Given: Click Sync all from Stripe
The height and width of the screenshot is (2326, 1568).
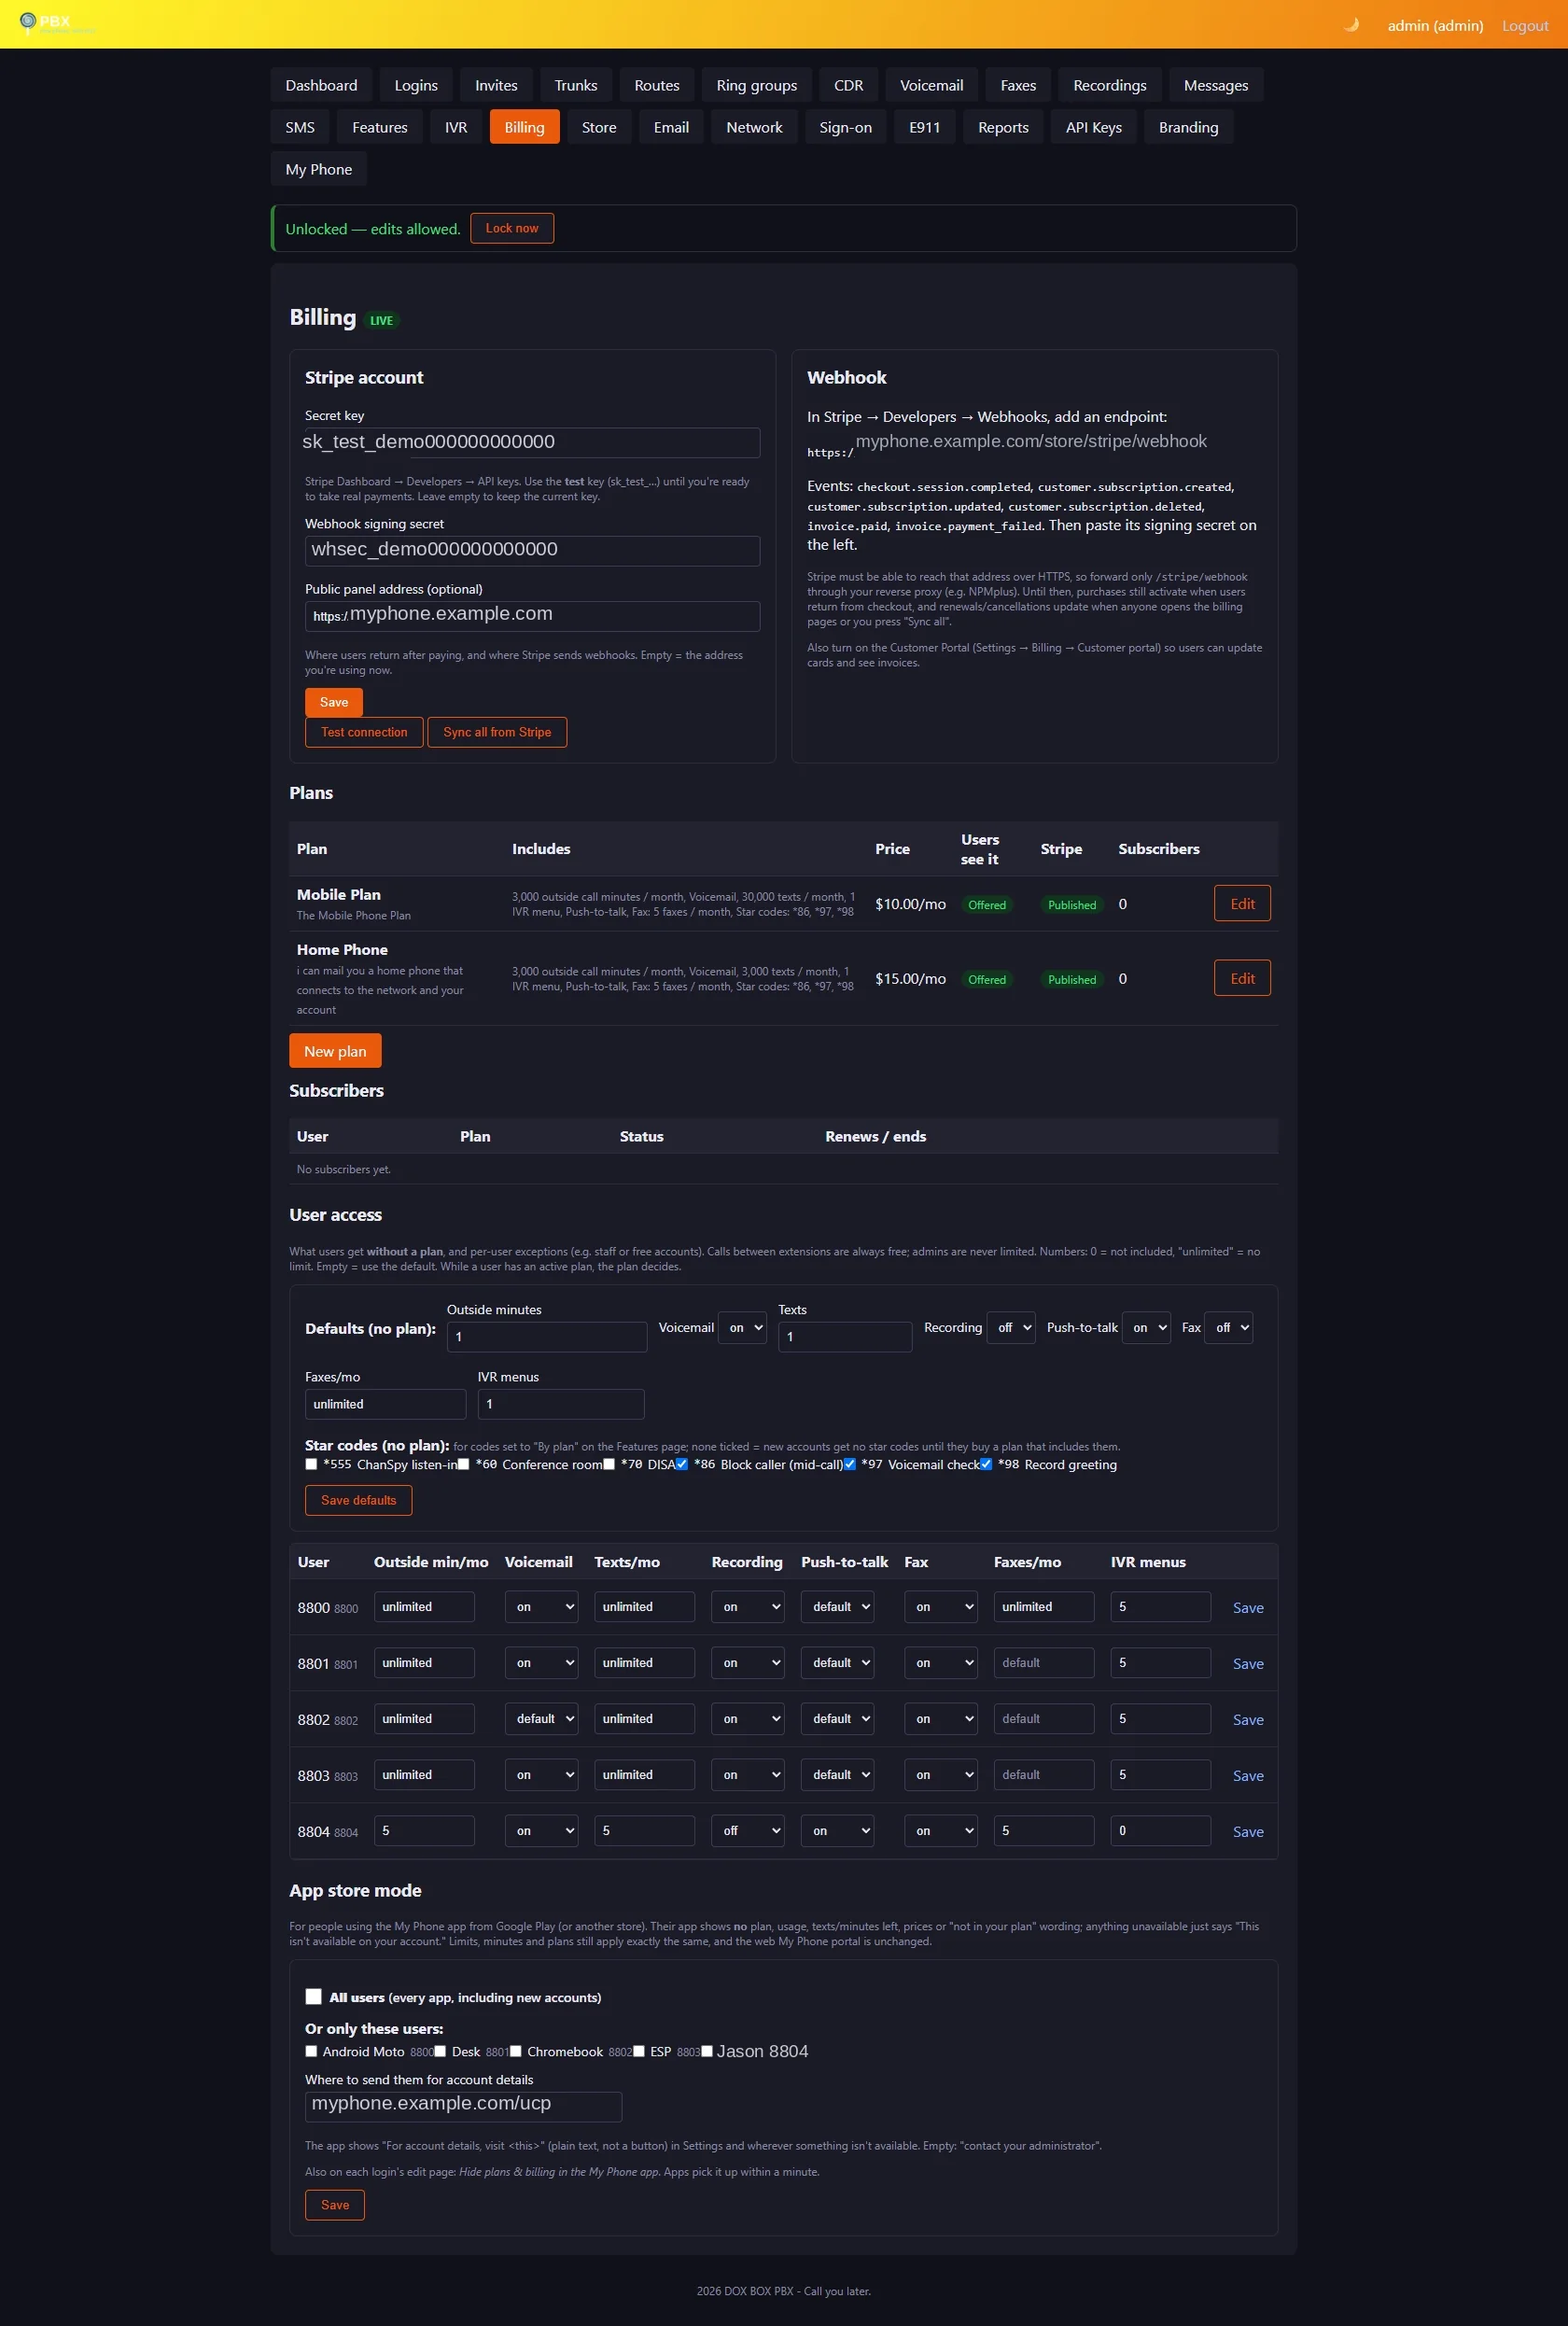Looking at the screenshot, I should click(497, 732).
